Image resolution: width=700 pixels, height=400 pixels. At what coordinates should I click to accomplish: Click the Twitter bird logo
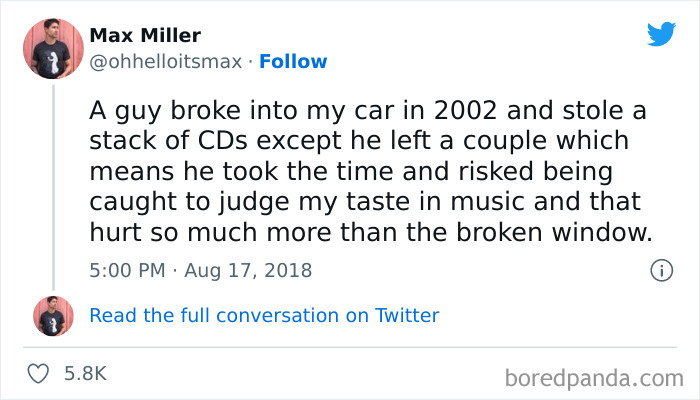[661, 34]
